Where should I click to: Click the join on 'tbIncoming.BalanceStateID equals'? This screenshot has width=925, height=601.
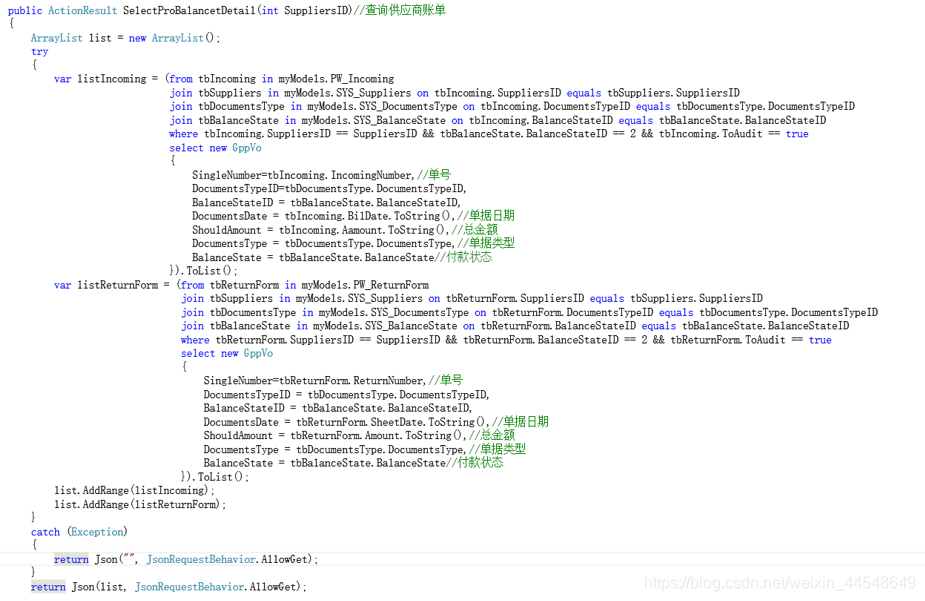(497, 120)
